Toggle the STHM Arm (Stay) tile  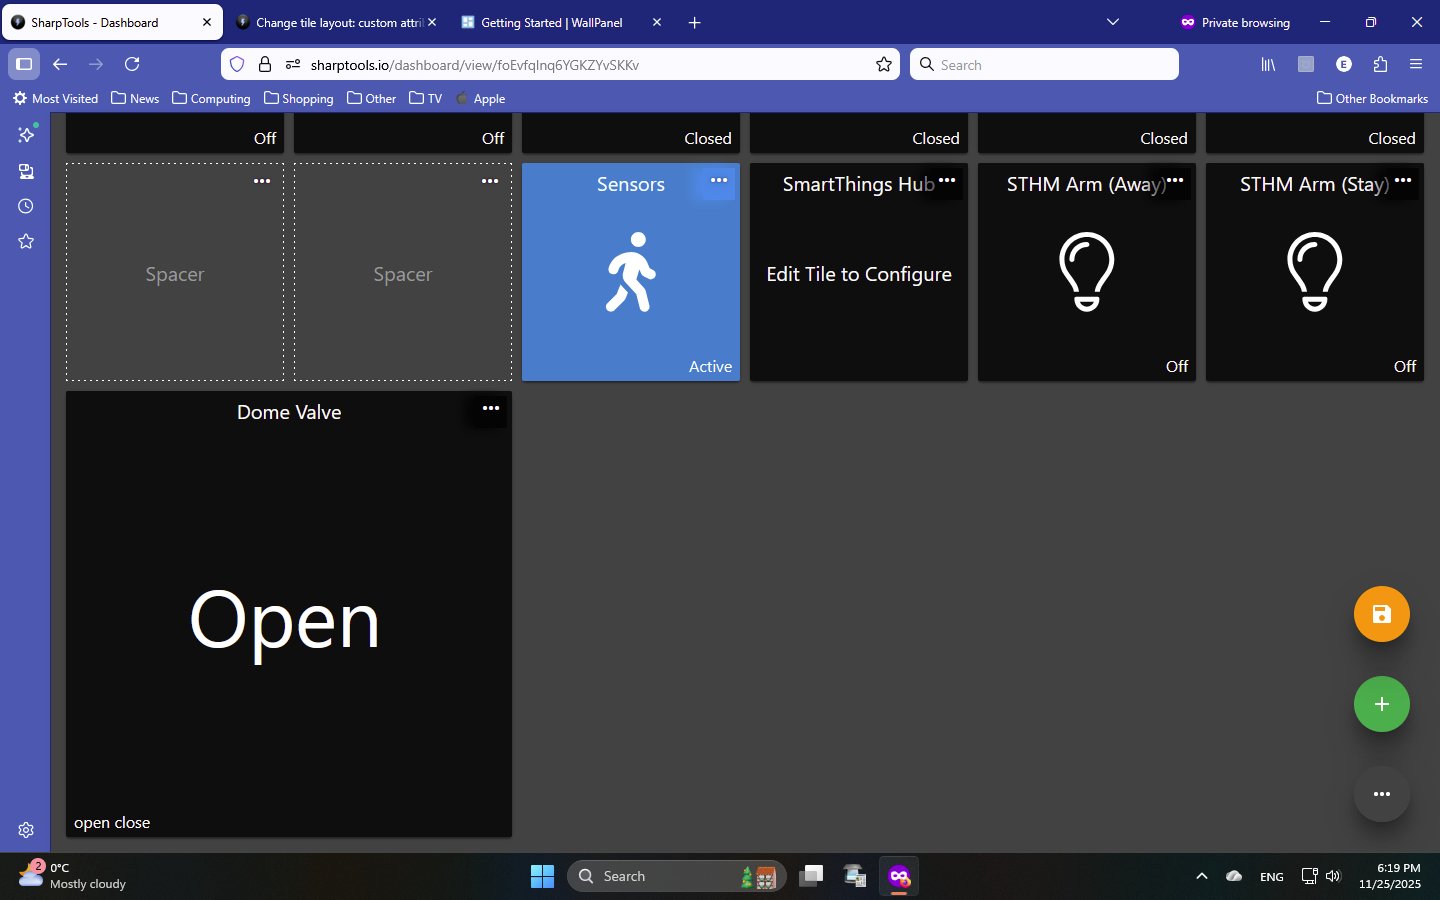(x=1314, y=273)
